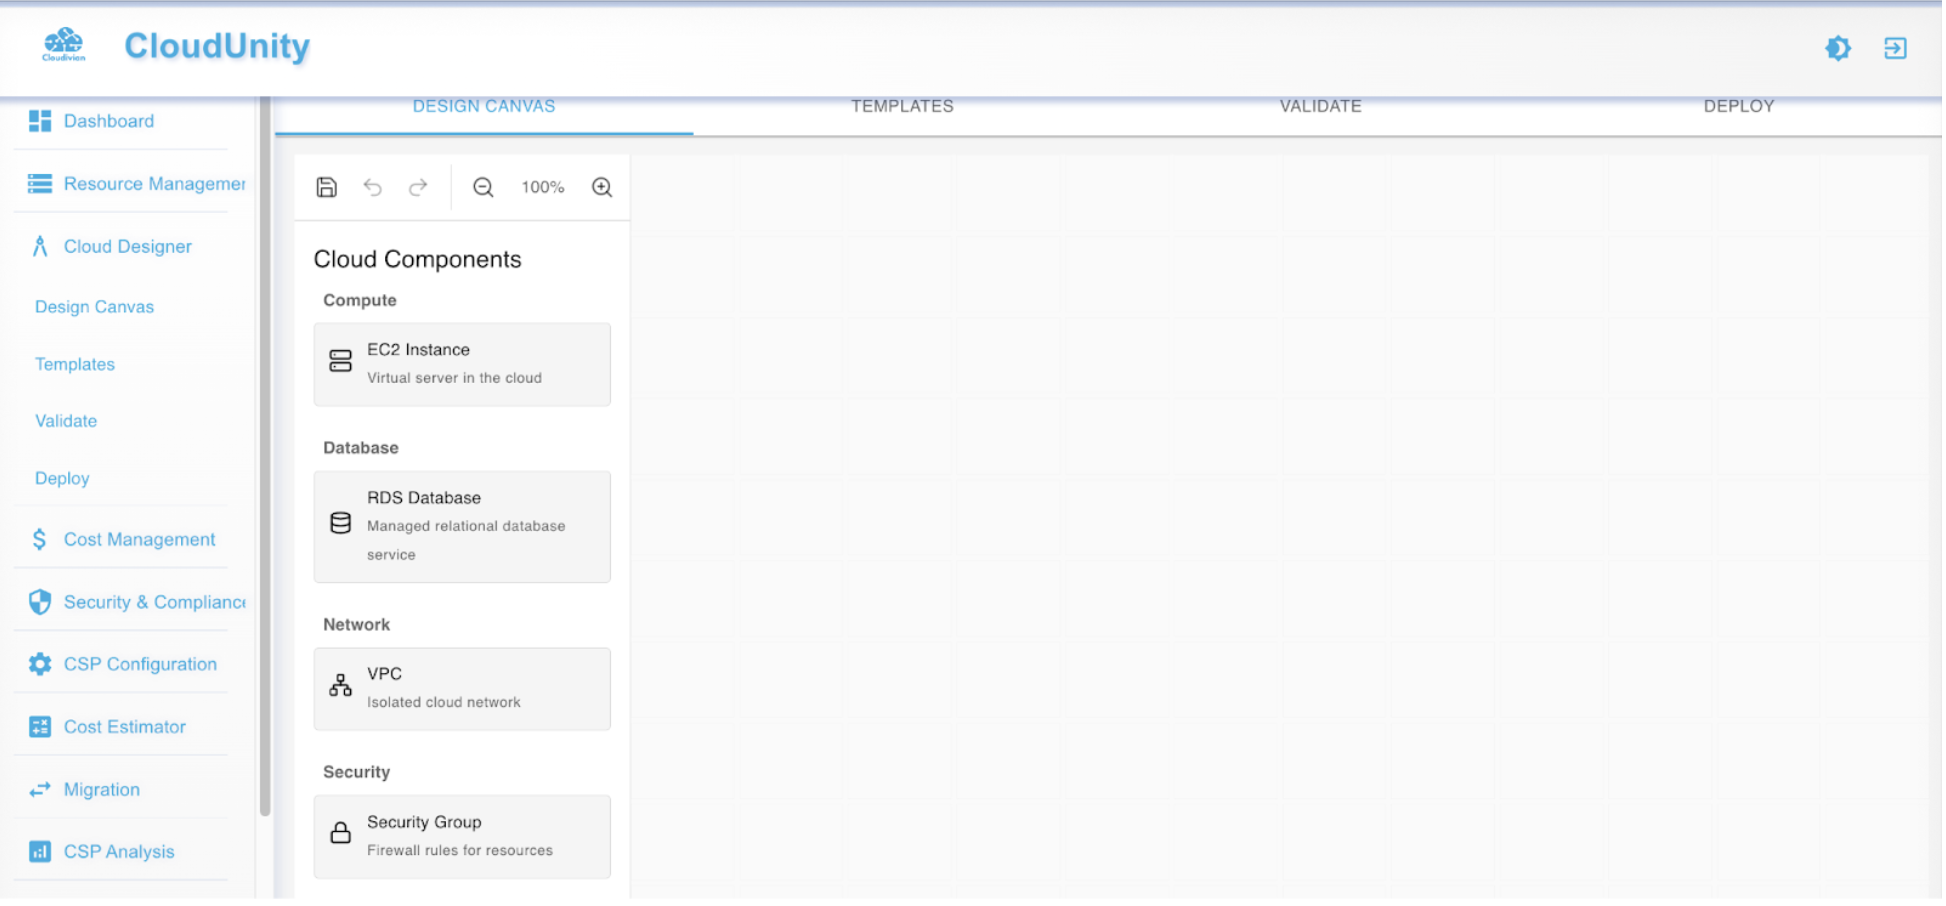
Task: Redo the canvas action
Action: pos(418,187)
